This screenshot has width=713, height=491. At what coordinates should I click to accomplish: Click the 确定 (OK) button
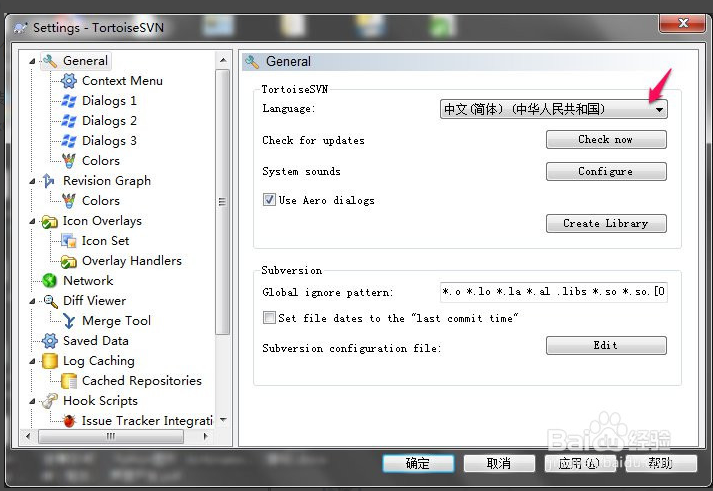pyautogui.click(x=418, y=463)
